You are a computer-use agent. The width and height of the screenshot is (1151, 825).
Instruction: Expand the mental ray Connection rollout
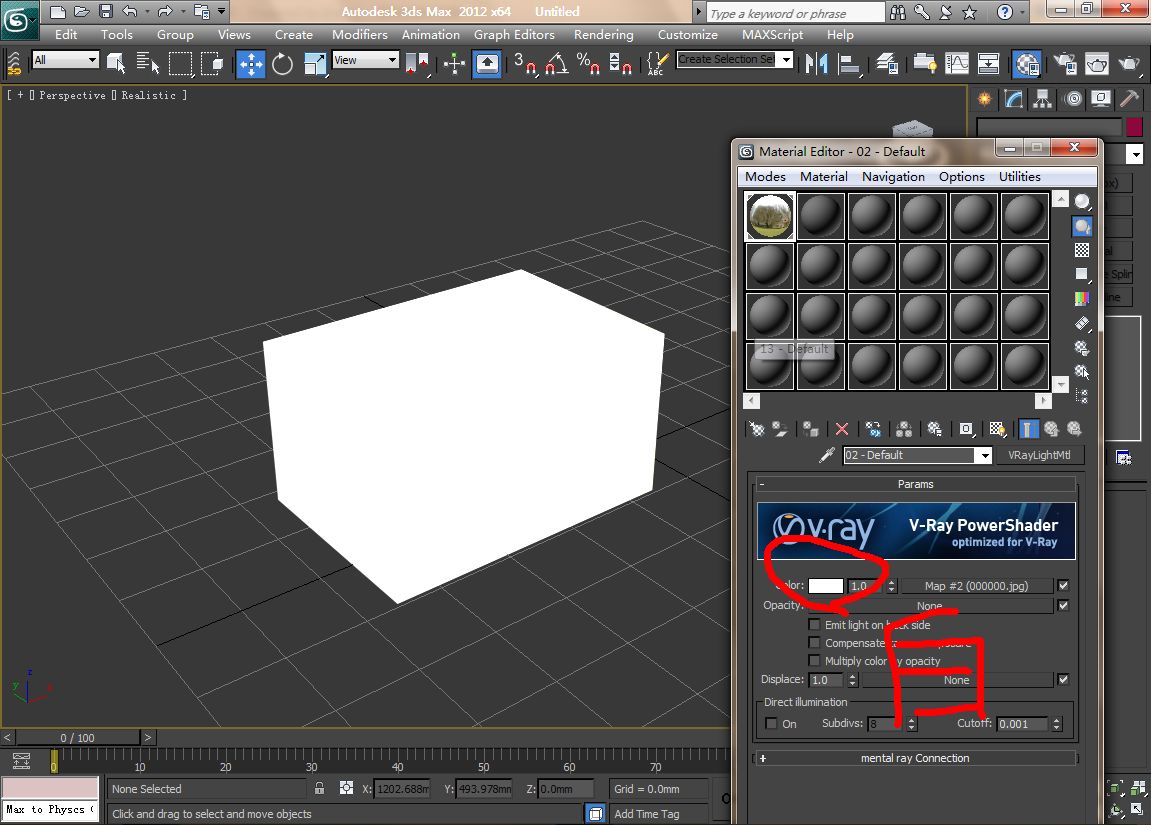click(x=915, y=758)
